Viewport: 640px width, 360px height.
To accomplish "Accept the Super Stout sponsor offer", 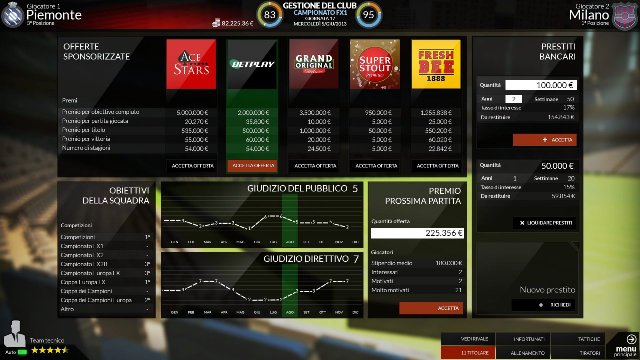I will 376,166.
